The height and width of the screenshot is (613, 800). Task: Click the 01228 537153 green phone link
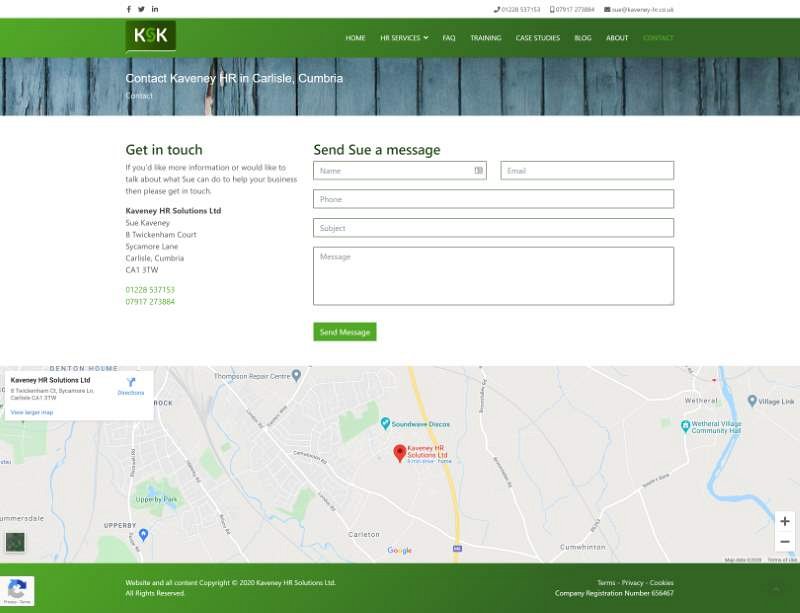[x=150, y=290]
